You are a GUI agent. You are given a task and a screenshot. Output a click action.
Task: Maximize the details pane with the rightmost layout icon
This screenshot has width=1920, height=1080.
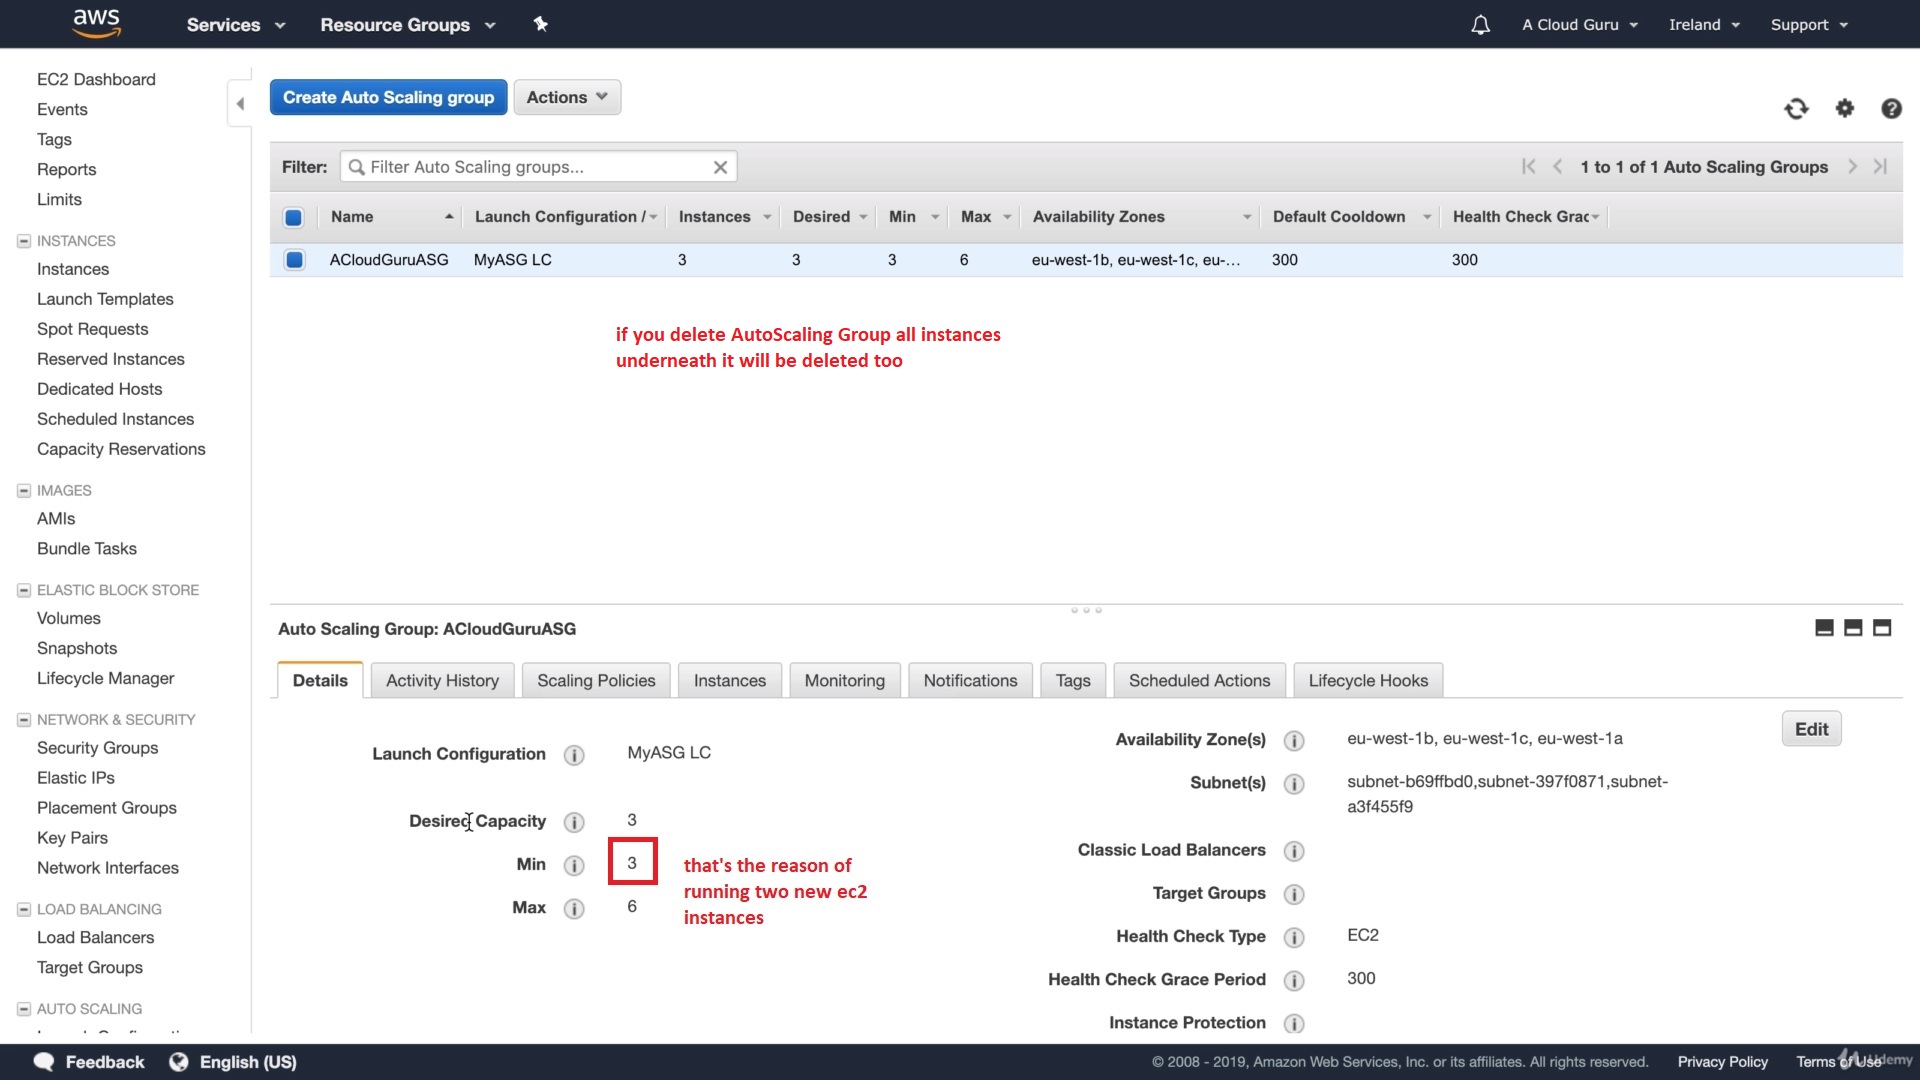point(1881,628)
